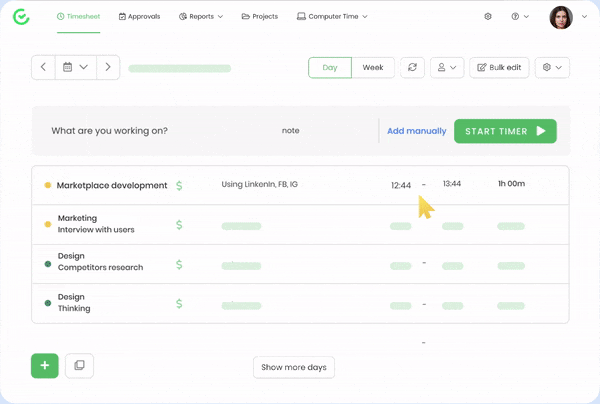Image resolution: width=600 pixels, height=404 pixels.
Task: Toggle billable dollar icon for Design Thinking
Action: 179,304
